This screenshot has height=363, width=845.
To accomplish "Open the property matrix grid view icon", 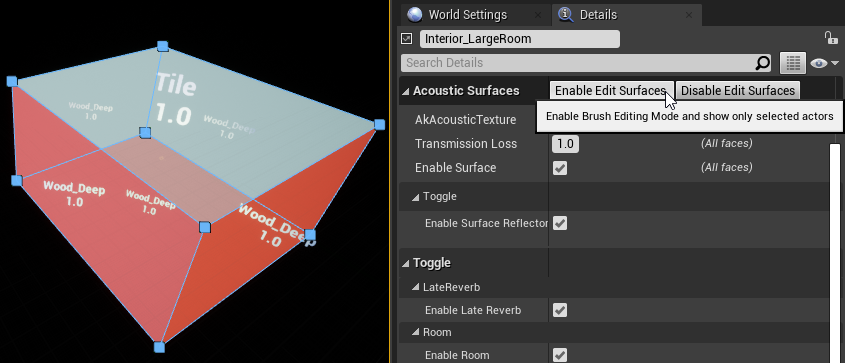I will coord(793,63).
